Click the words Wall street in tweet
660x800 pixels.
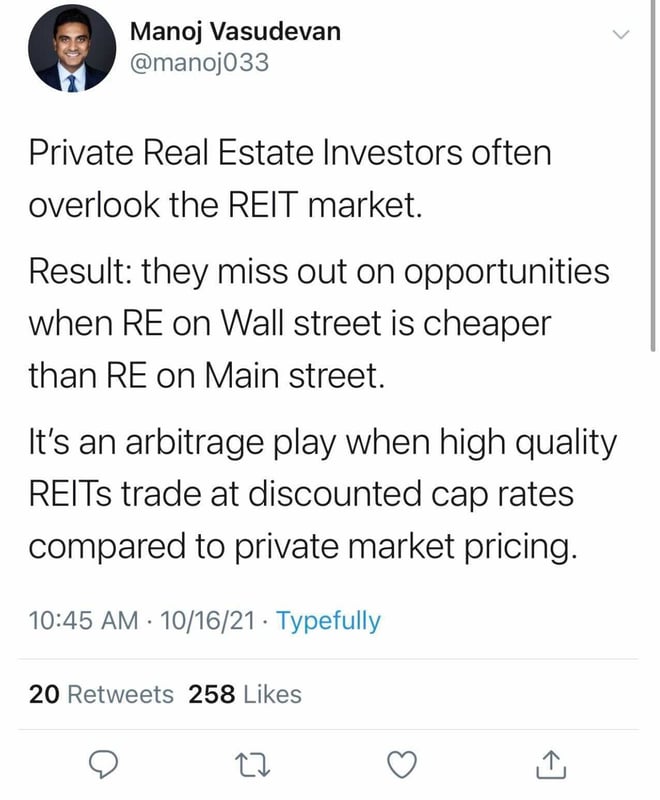coord(302,323)
